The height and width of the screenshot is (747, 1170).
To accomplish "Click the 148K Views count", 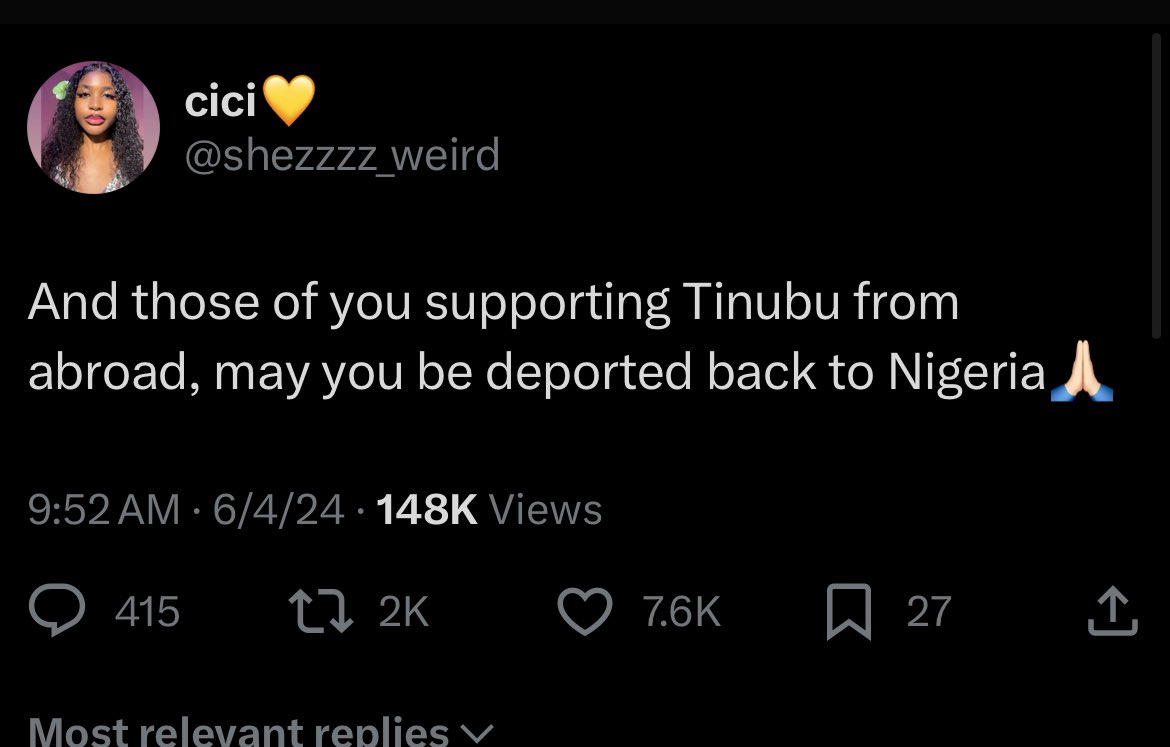I will pyautogui.click(x=489, y=510).
